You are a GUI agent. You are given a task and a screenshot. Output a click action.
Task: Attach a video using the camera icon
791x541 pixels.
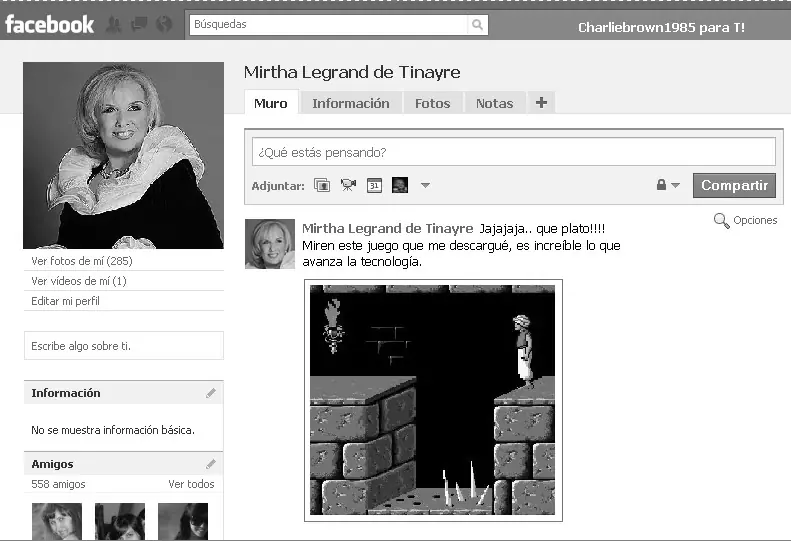pyautogui.click(x=348, y=185)
